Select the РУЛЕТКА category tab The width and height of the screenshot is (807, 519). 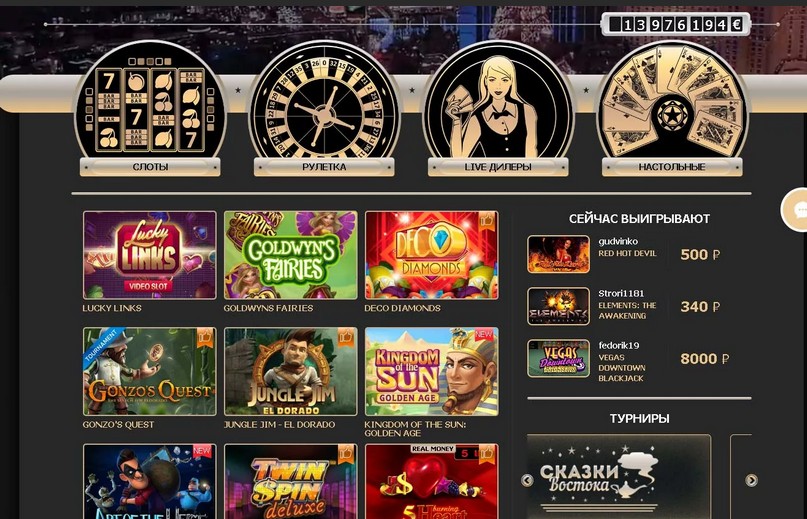pos(324,167)
